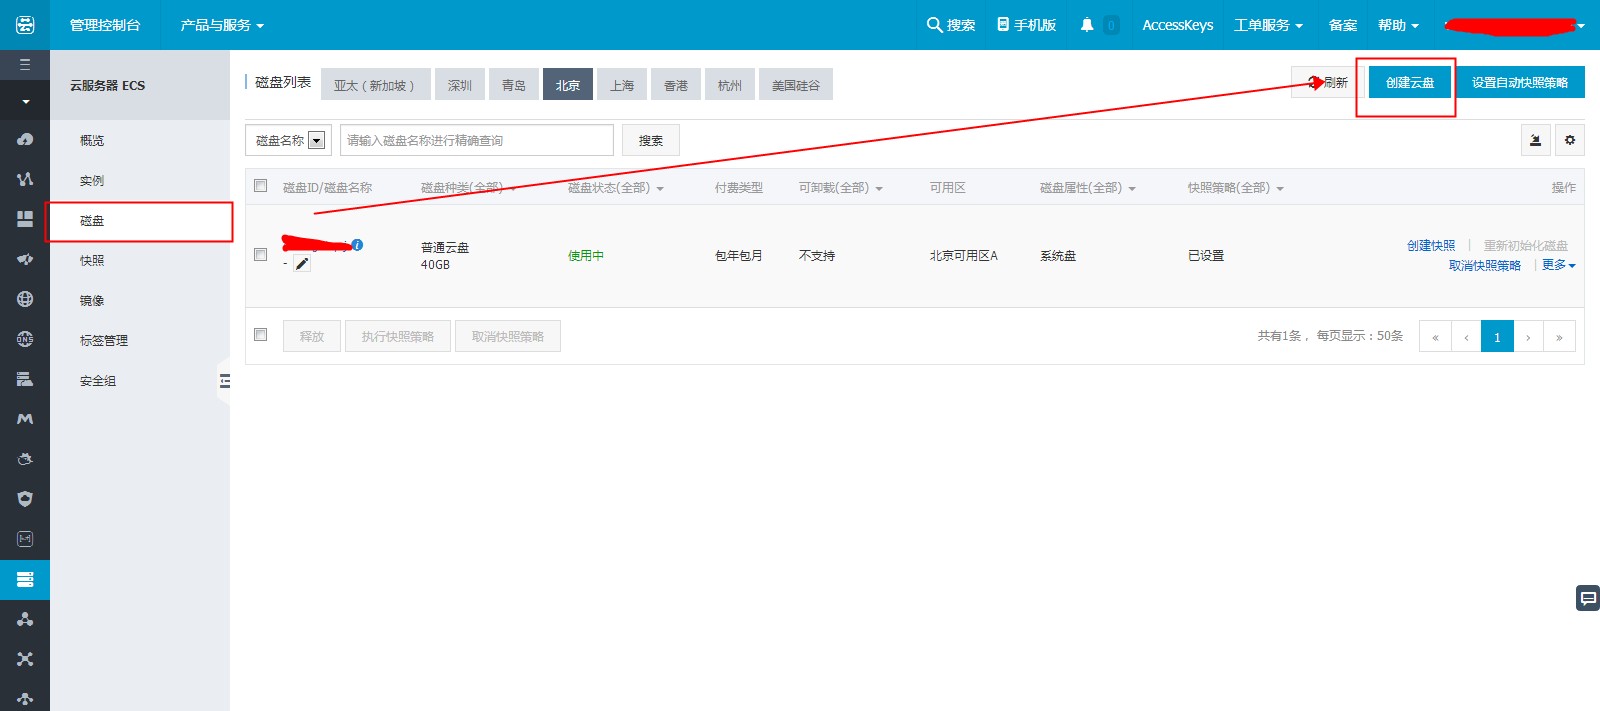Click the blue info icon next to disk ID

[357, 245]
